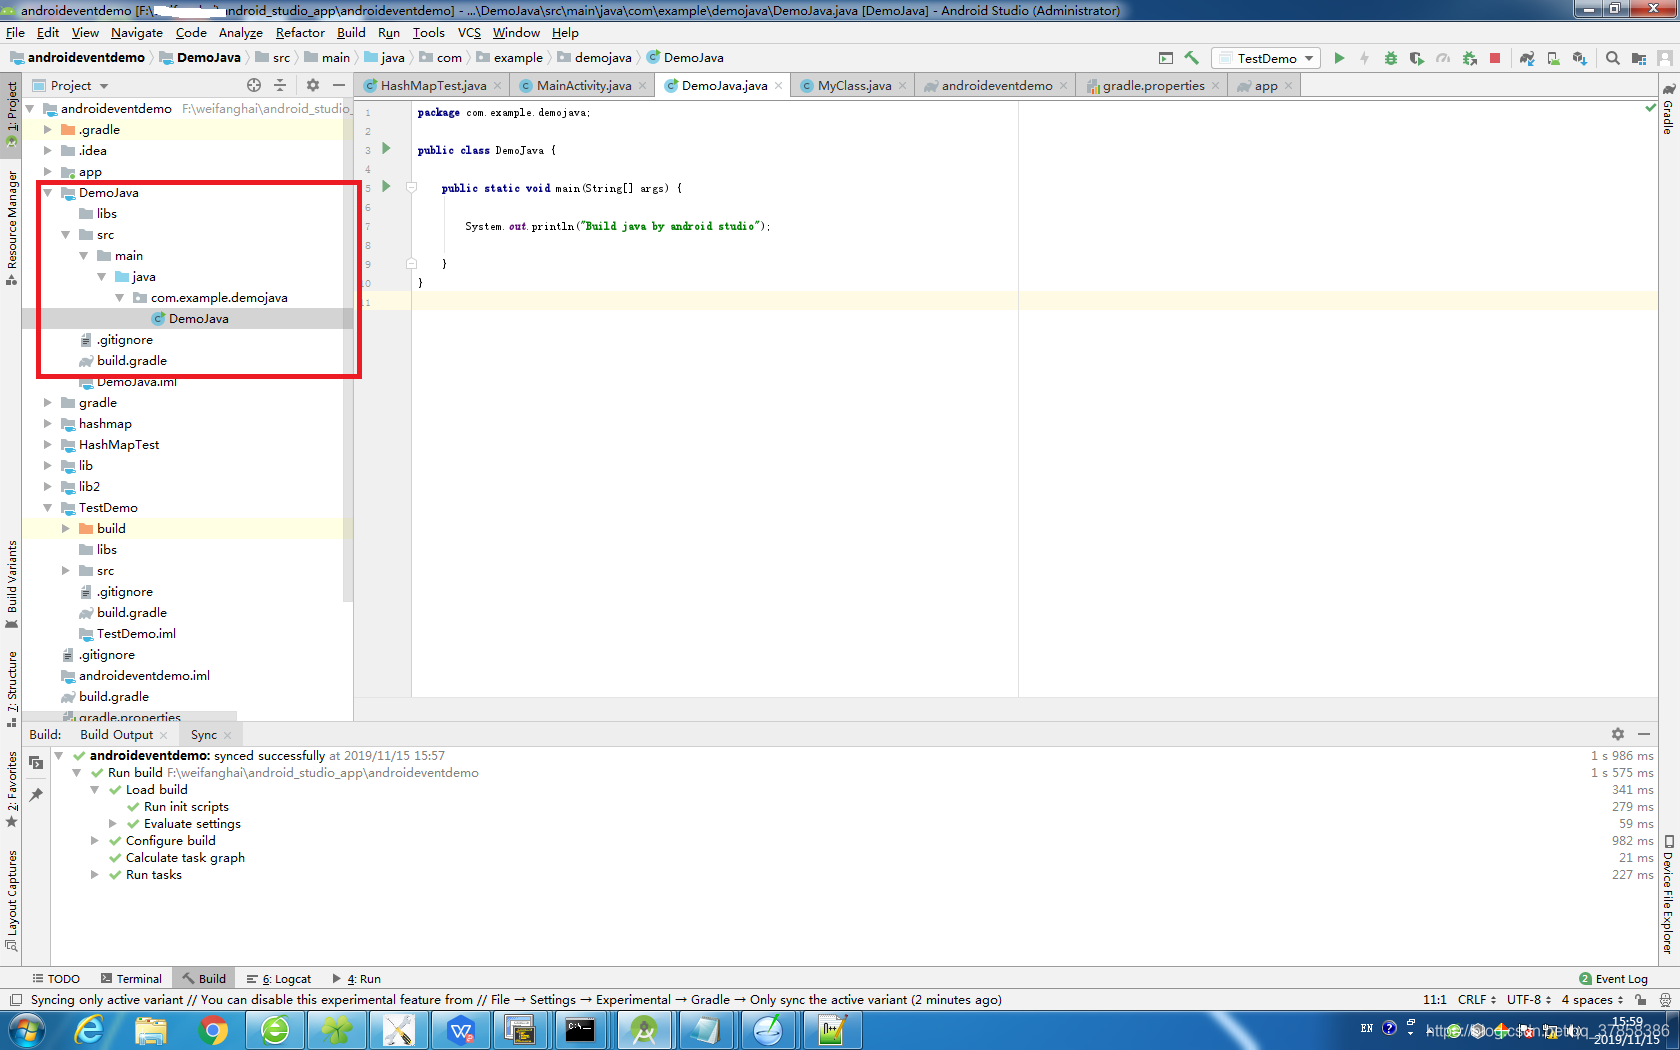This screenshot has width=1680, height=1050.
Task: Open the Analyze menu
Action: [x=241, y=33]
